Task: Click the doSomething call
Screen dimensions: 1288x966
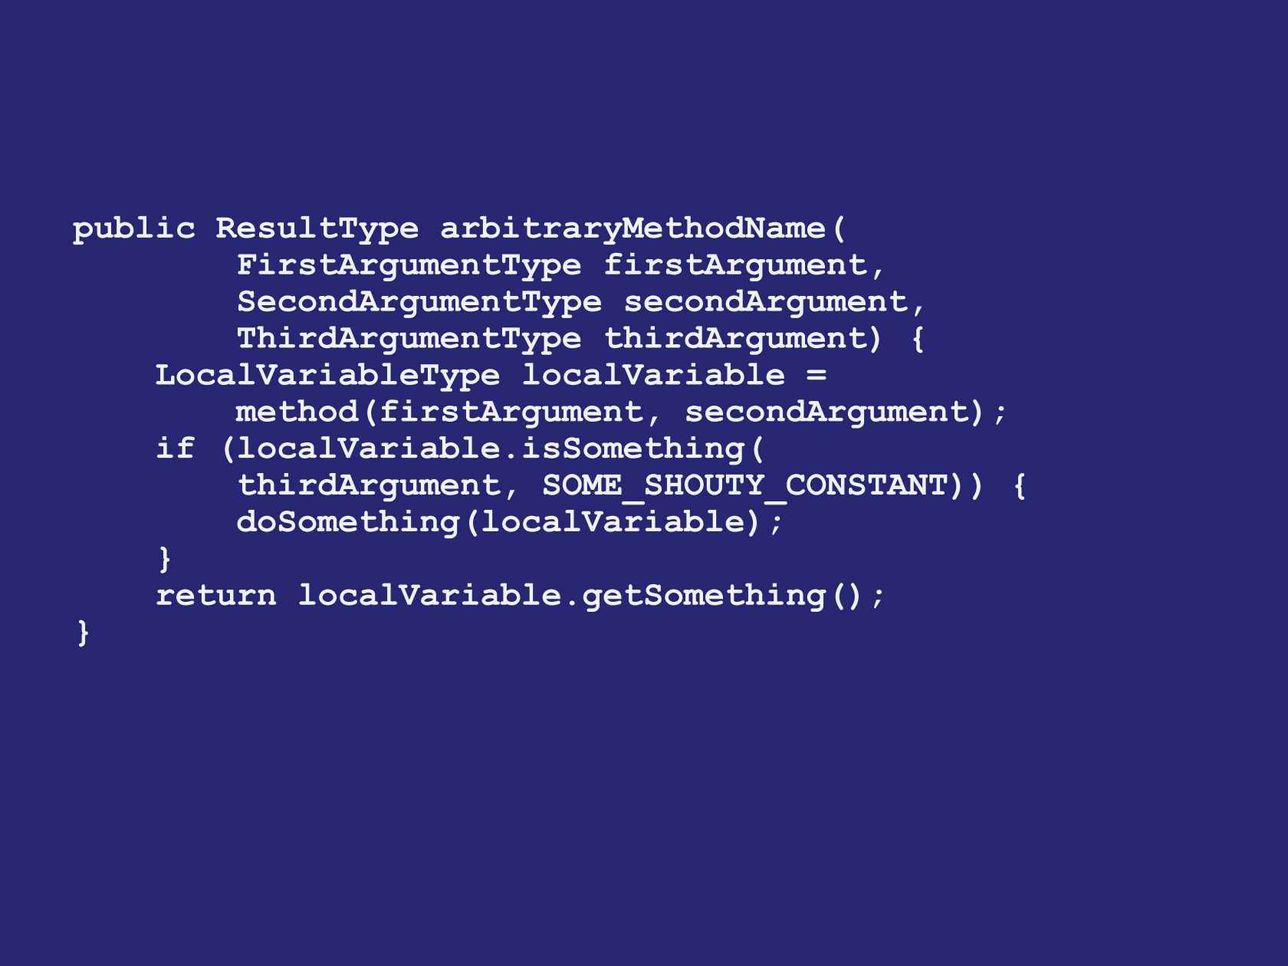Action: click(347, 522)
